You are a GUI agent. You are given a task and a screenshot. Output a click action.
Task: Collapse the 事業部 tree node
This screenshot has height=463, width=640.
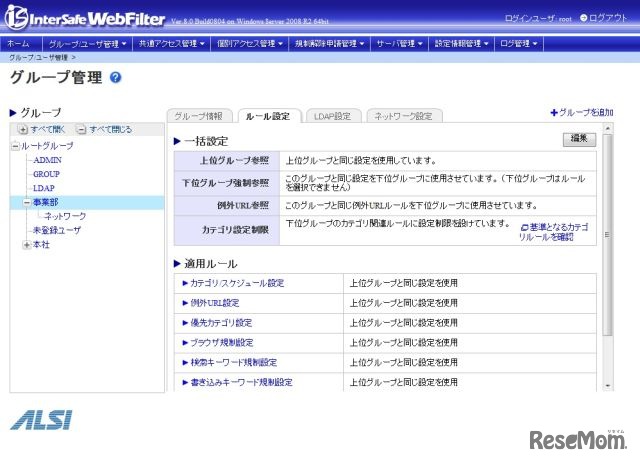coord(27,202)
